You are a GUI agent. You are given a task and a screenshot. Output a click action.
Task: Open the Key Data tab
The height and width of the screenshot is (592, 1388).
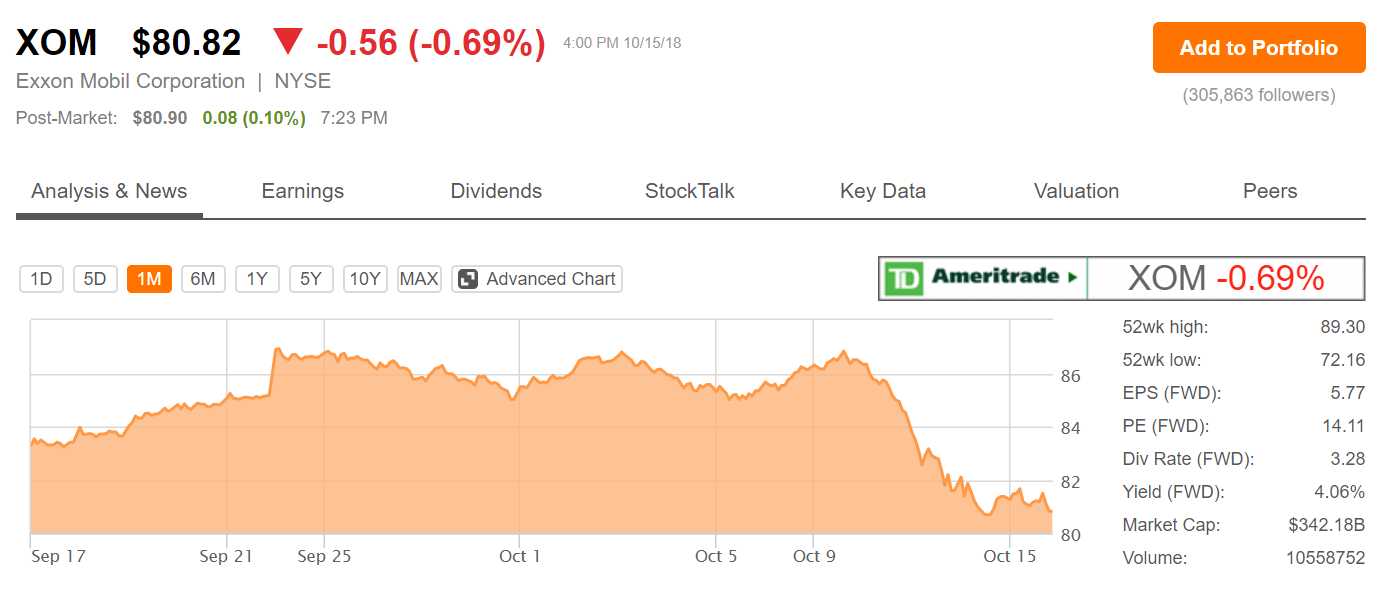pos(883,191)
